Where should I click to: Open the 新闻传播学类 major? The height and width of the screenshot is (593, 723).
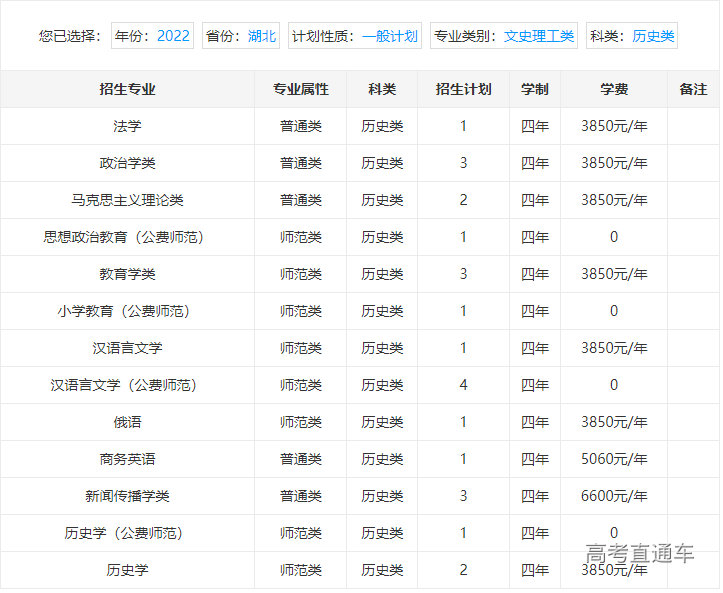(x=127, y=496)
